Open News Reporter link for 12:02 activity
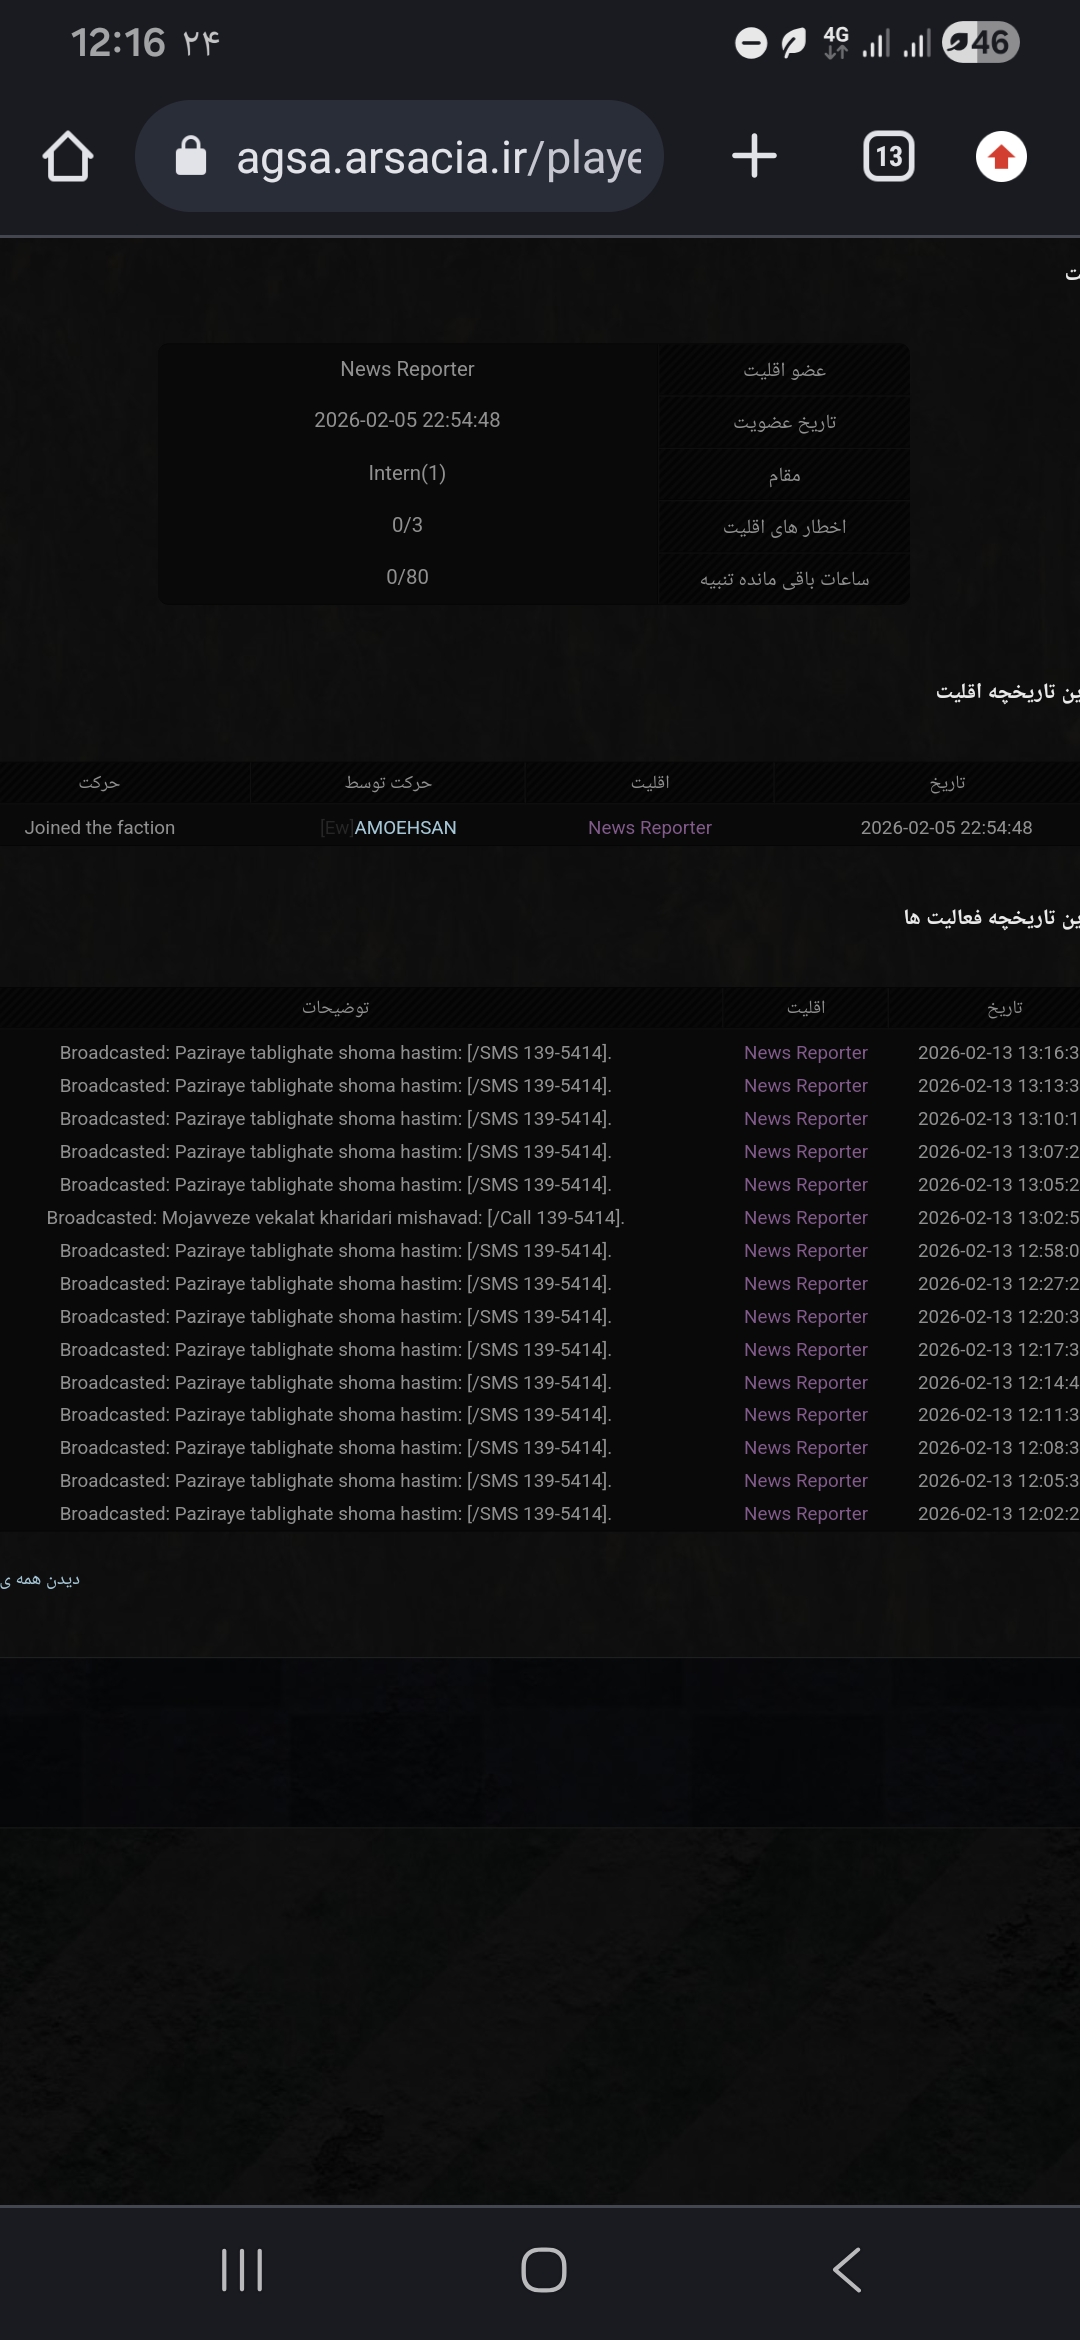The width and height of the screenshot is (1080, 2340). [x=805, y=1514]
